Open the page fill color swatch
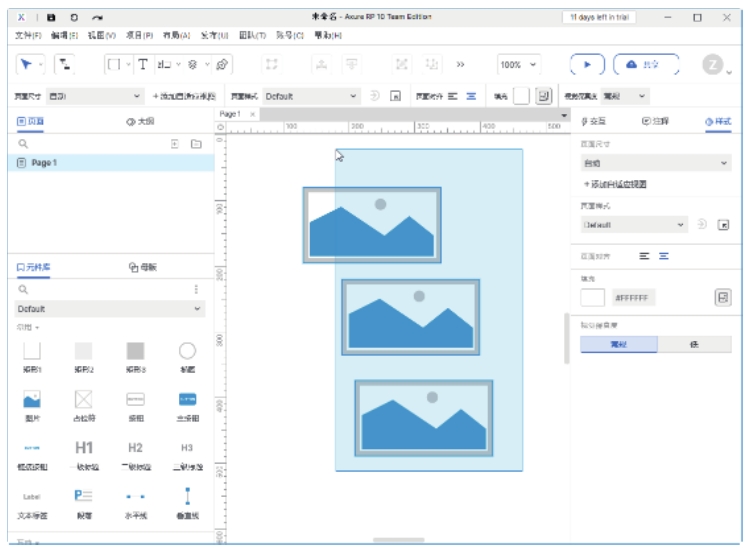The width and height of the screenshot is (747, 548). tap(593, 297)
